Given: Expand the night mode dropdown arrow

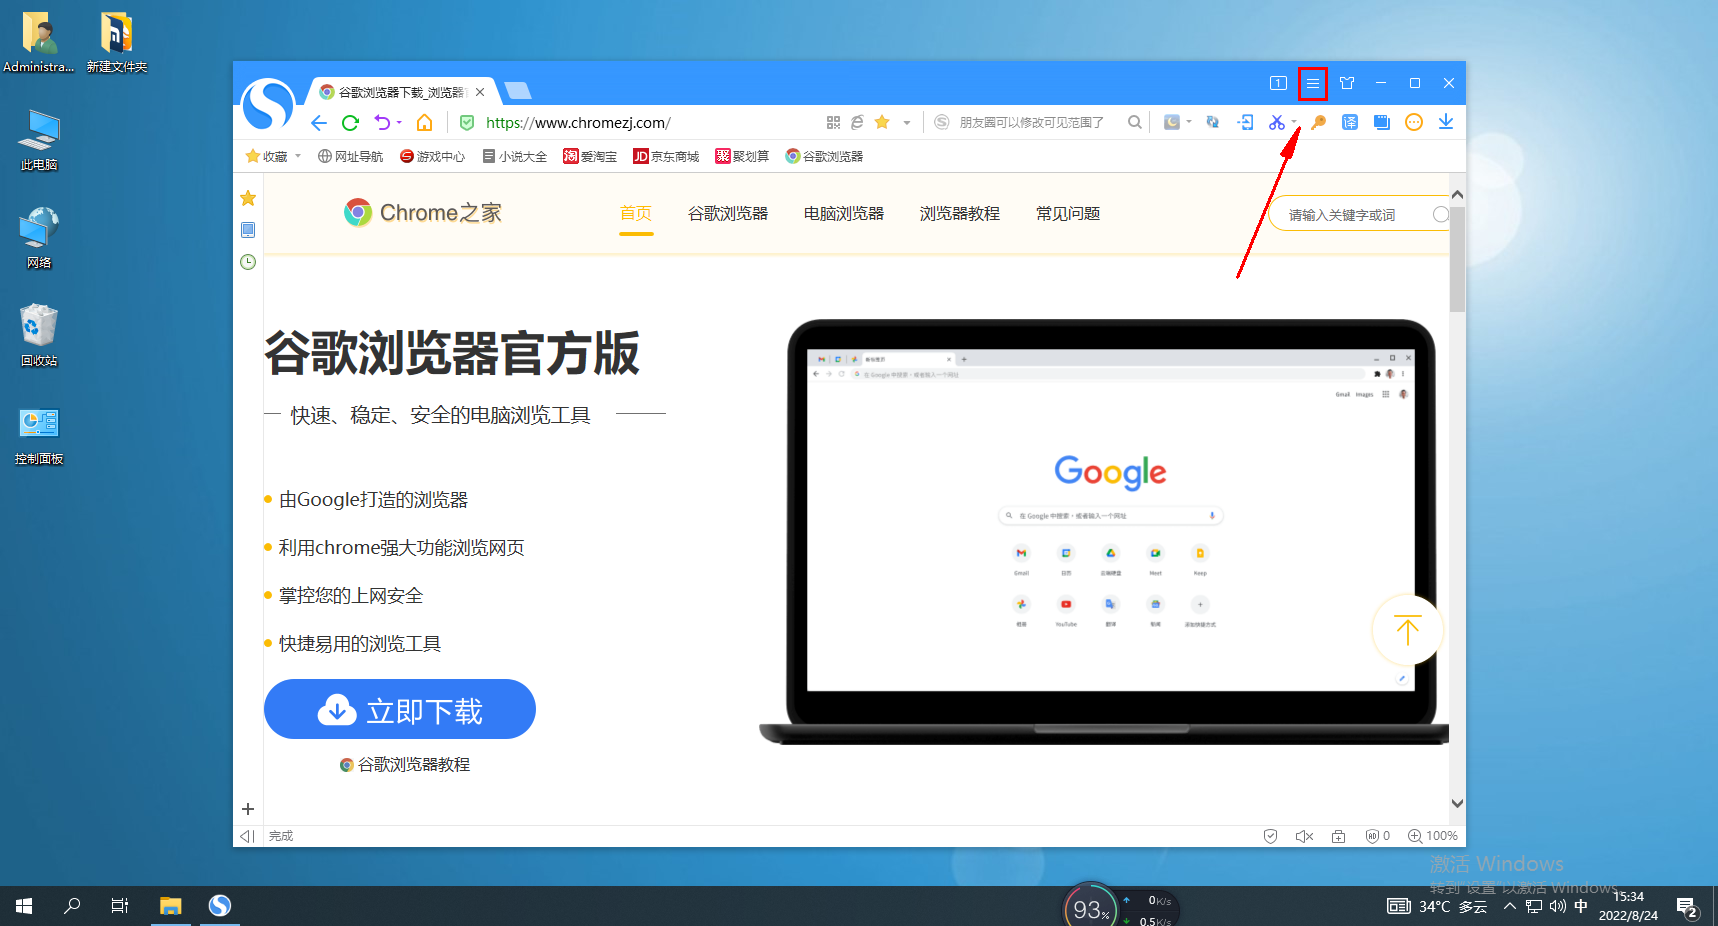Looking at the screenshot, I should click(x=1189, y=122).
